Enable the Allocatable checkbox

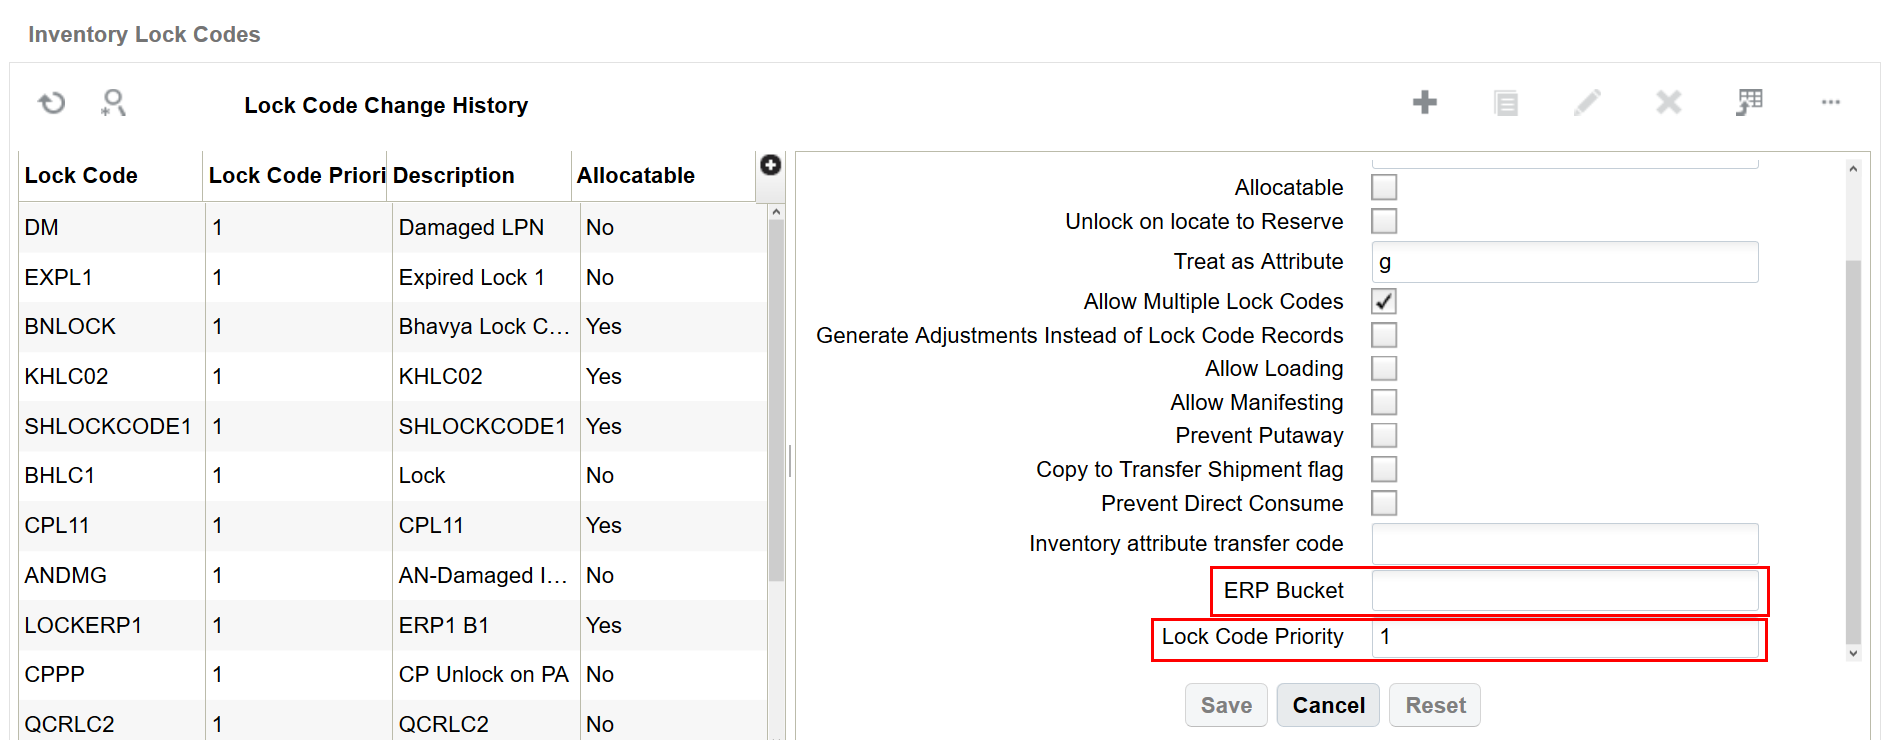[1384, 187]
